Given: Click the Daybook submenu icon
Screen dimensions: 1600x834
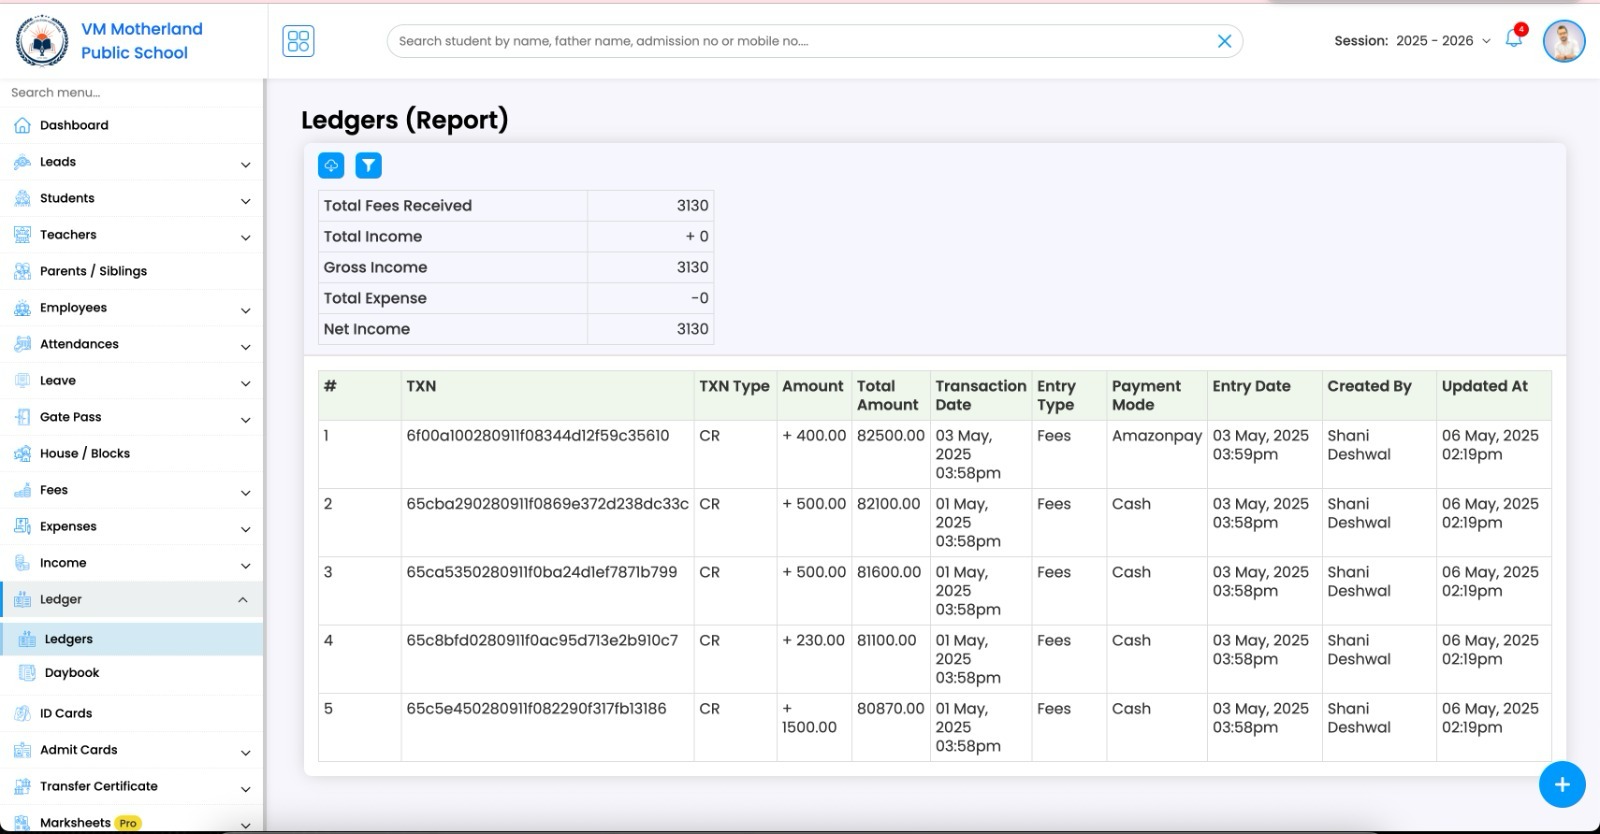Looking at the screenshot, I should tap(27, 673).
